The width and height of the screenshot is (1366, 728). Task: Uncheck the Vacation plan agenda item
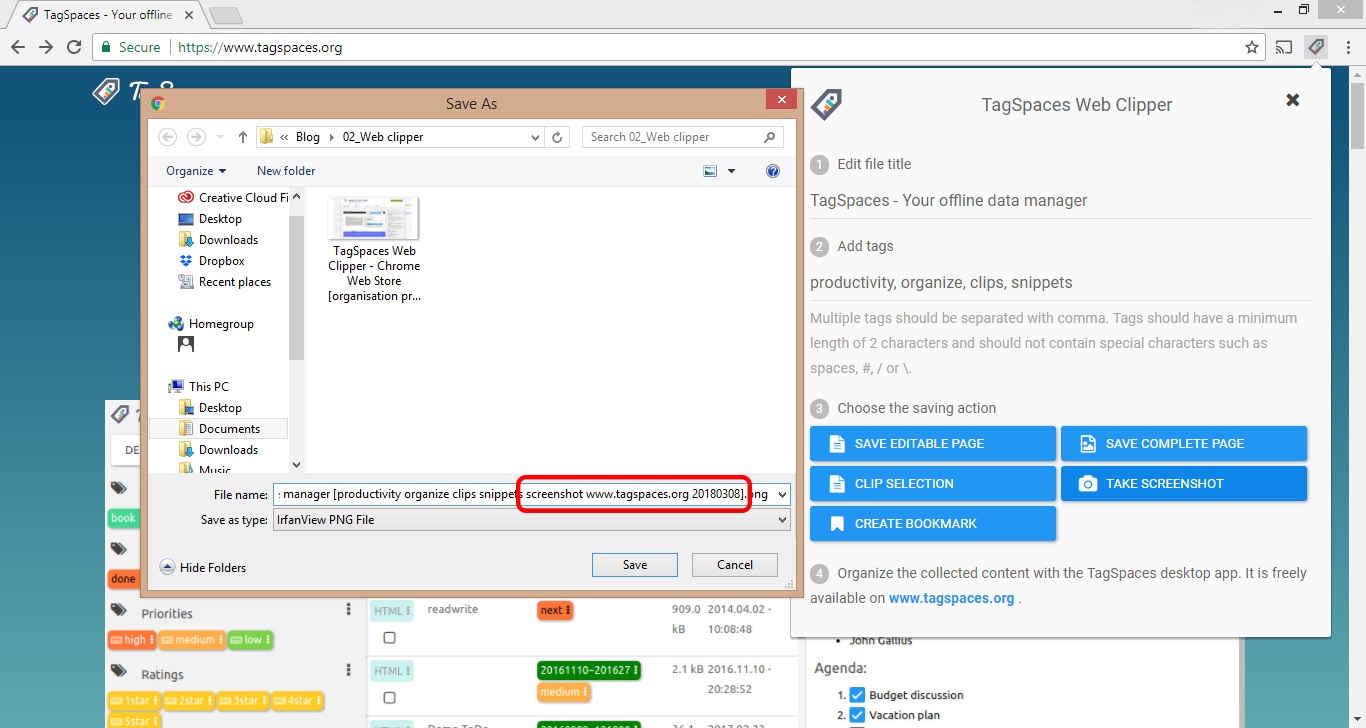pos(857,714)
